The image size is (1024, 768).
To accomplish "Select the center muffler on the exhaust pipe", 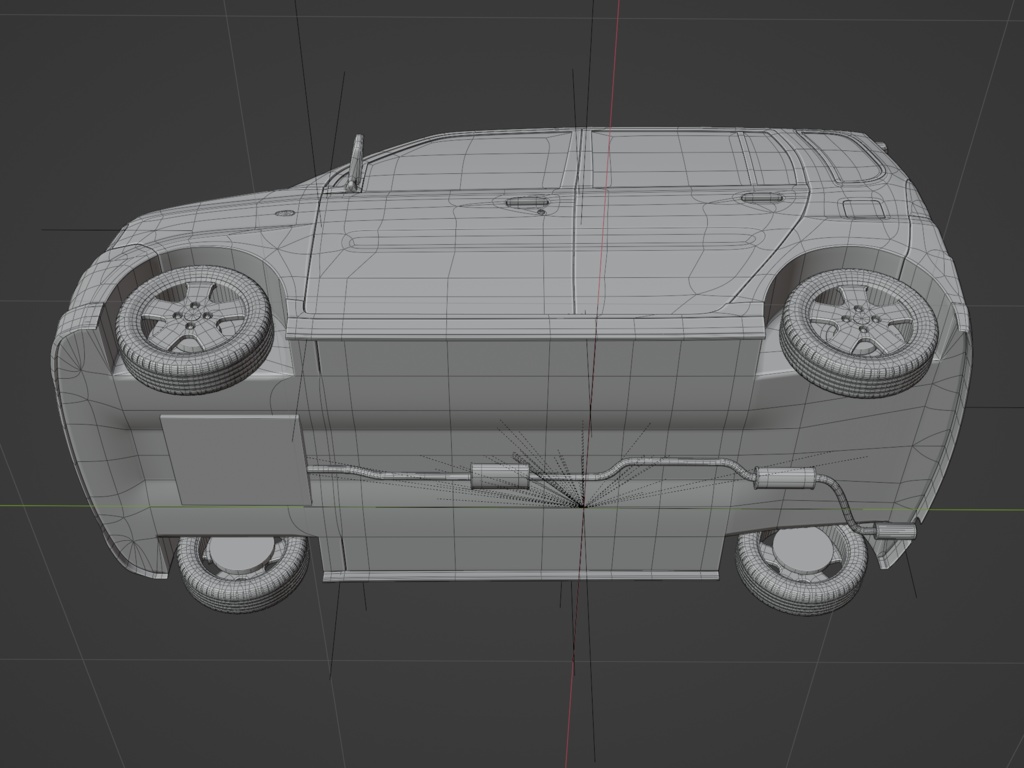I will [x=500, y=476].
